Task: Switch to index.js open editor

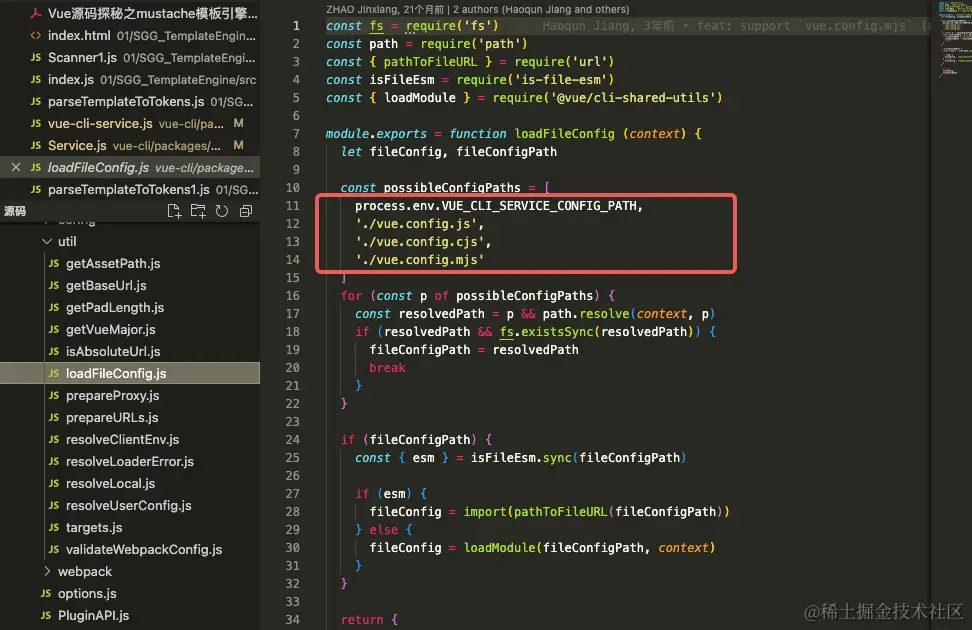Action: (130, 80)
